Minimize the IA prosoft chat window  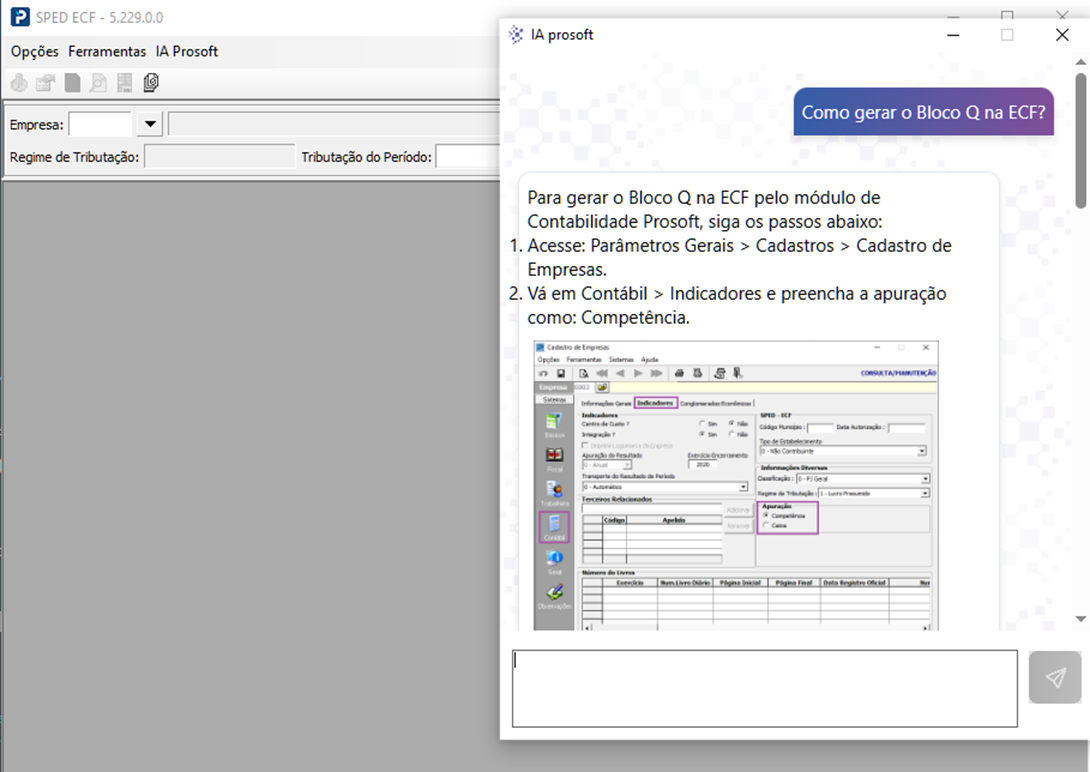(x=953, y=35)
